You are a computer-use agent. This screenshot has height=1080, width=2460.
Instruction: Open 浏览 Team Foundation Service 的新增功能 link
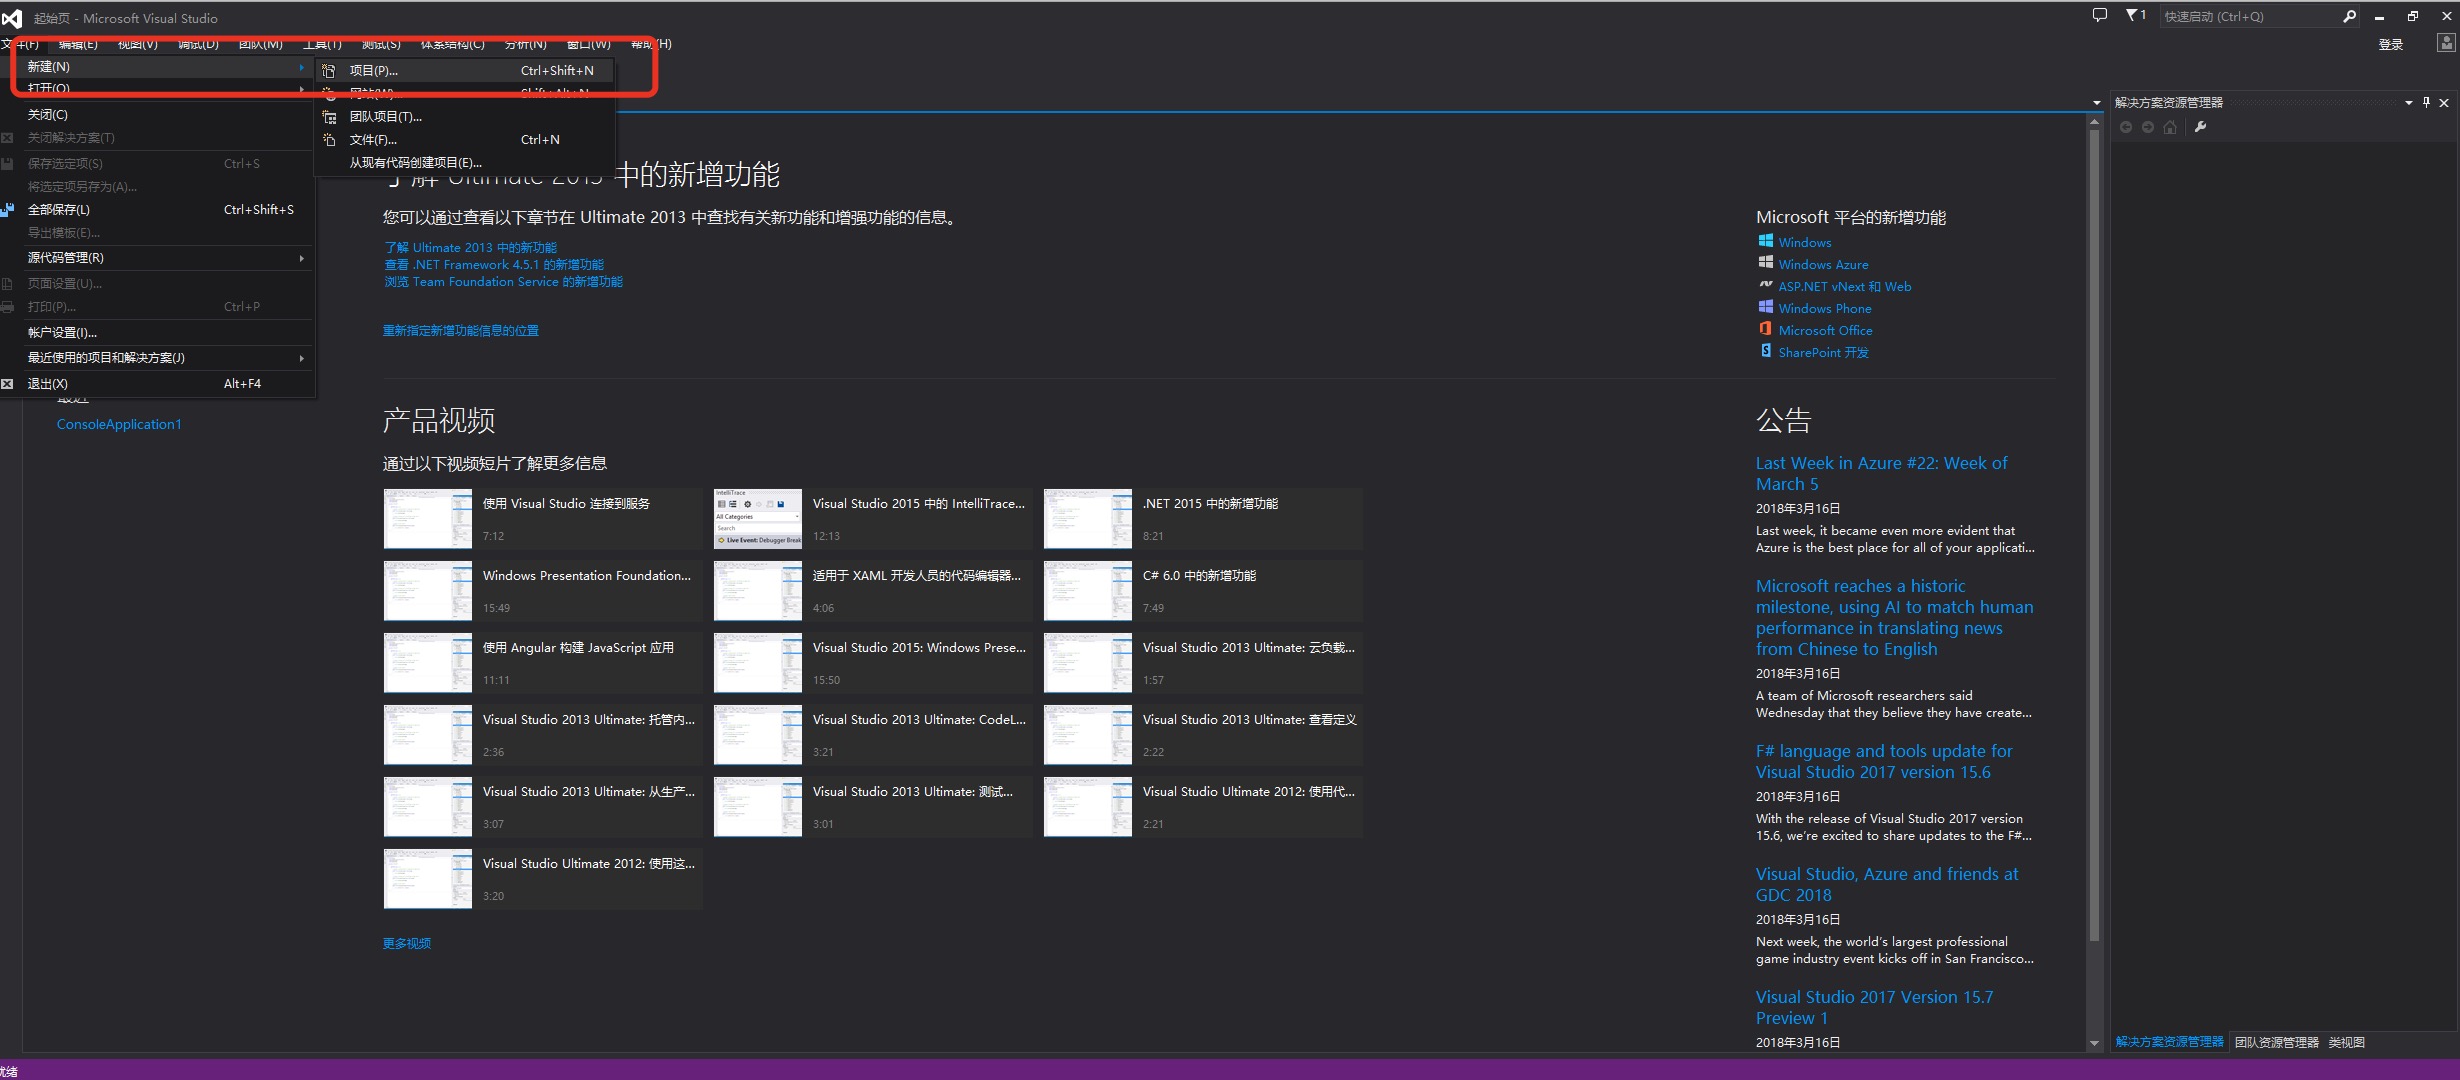coord(503,281)
